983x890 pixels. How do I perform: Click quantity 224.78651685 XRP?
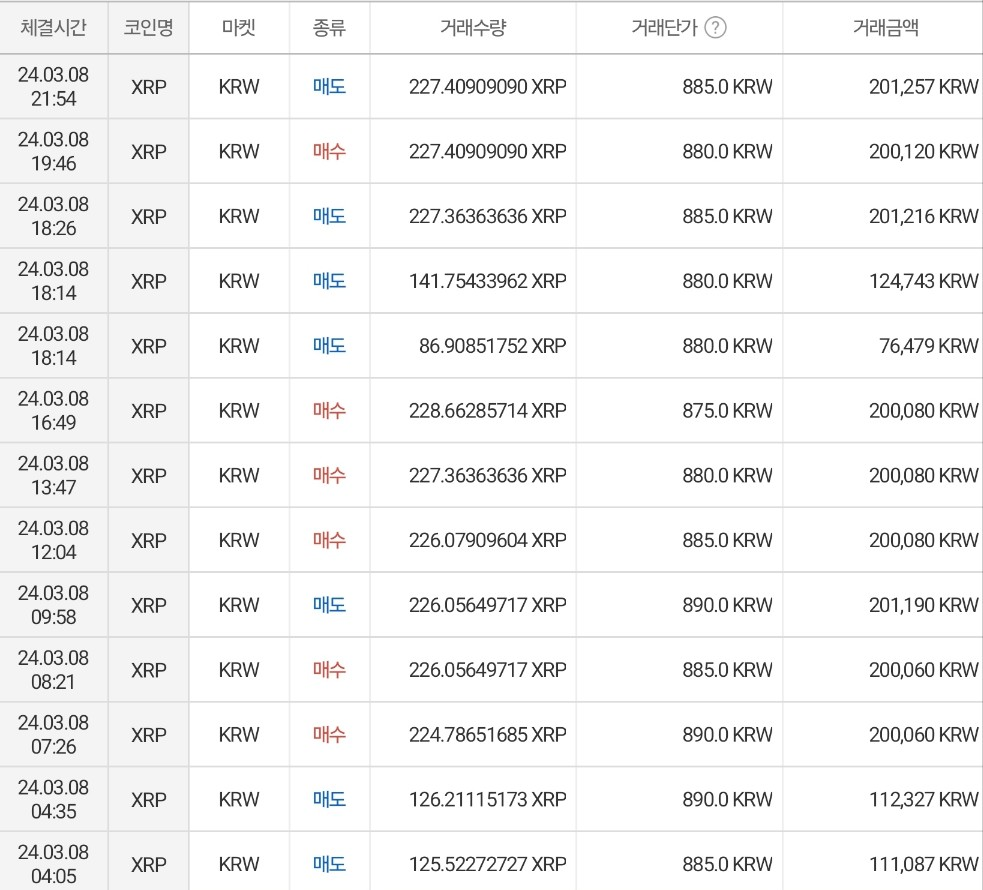pyautogui.click(x=488, y=735)
